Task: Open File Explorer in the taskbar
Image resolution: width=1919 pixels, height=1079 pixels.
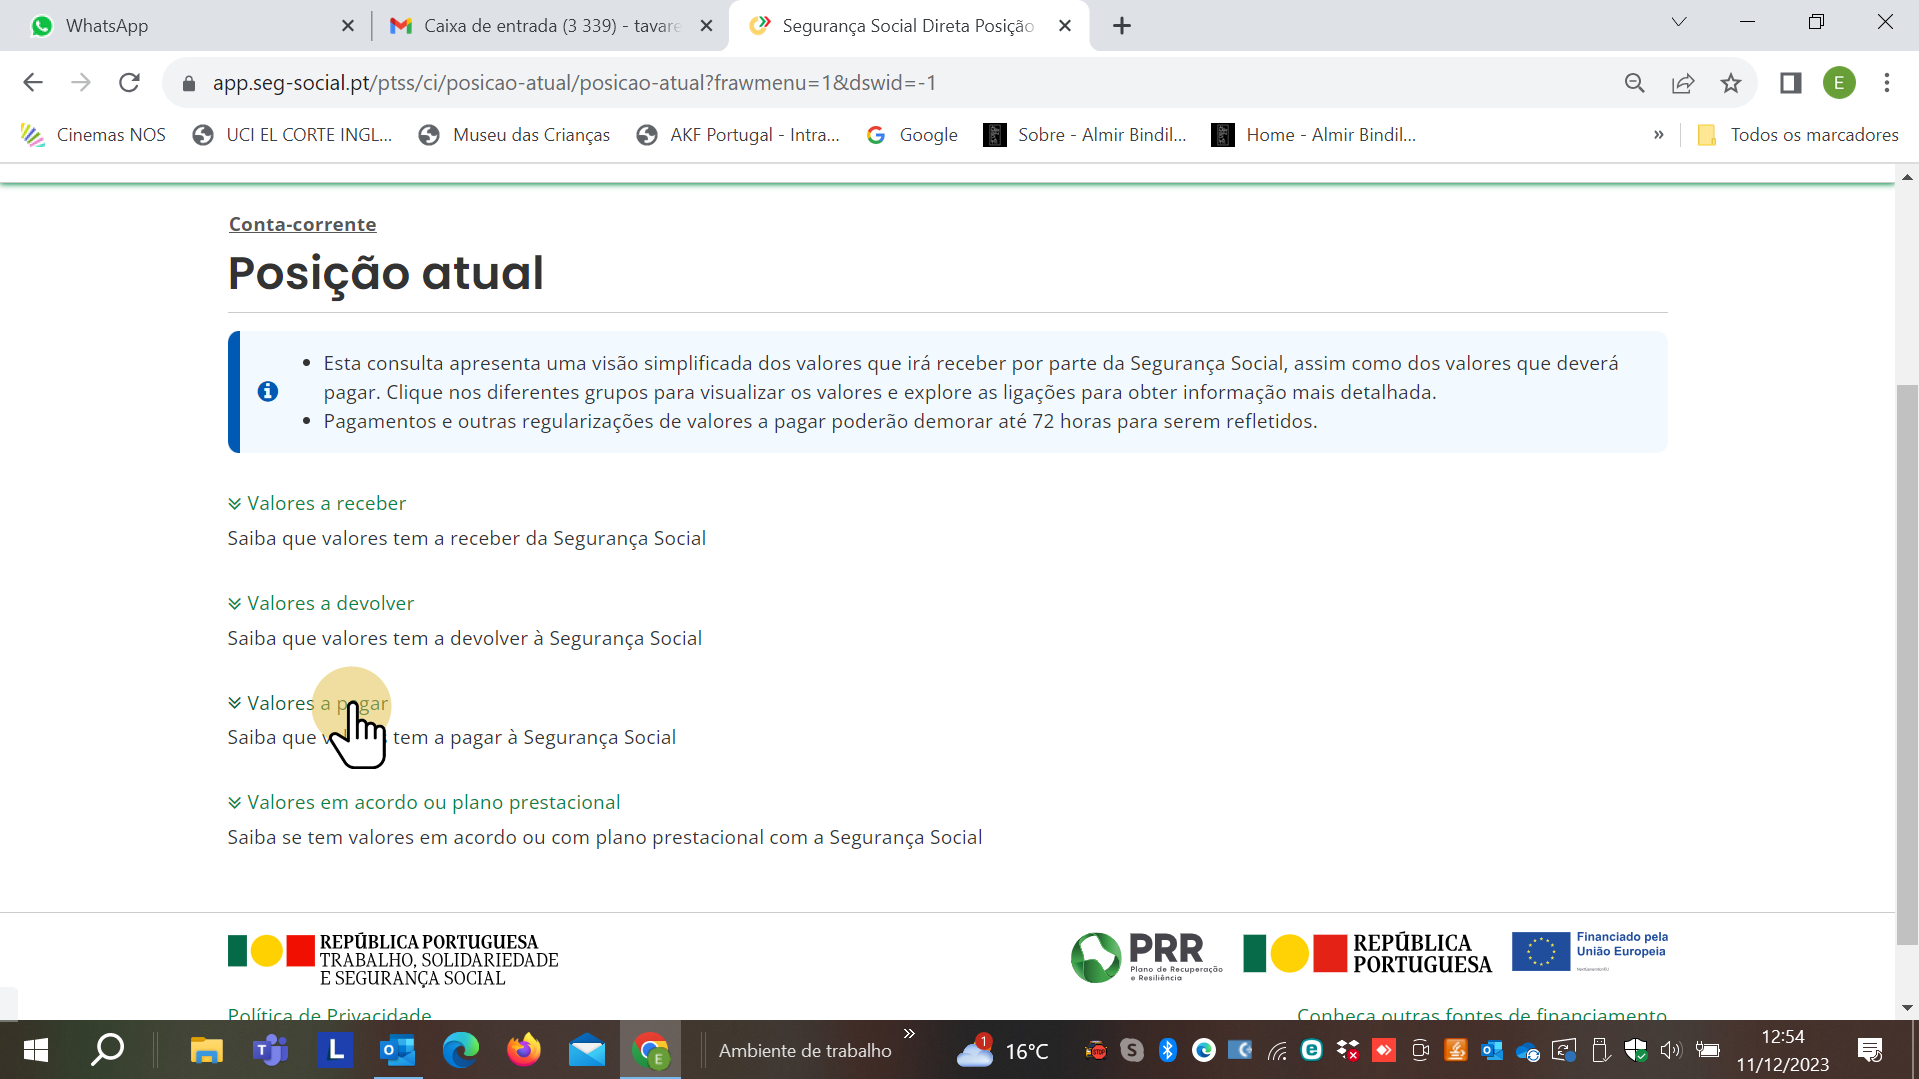Action: [x=206, y=1050]
